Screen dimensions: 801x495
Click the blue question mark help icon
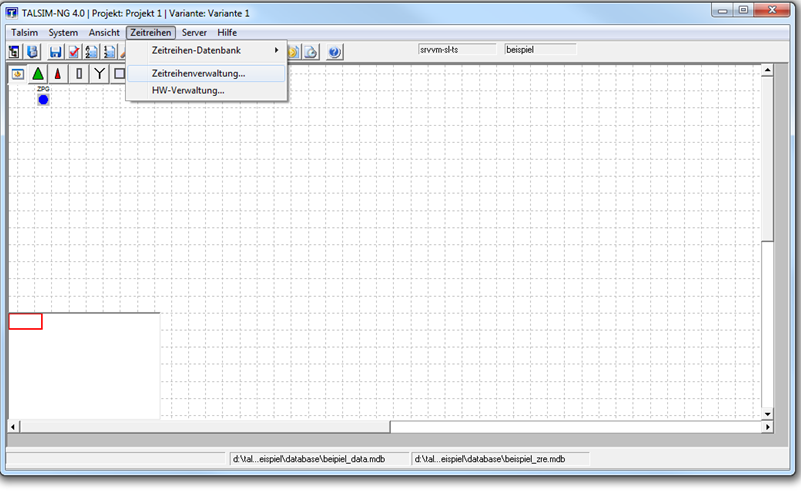334,52
